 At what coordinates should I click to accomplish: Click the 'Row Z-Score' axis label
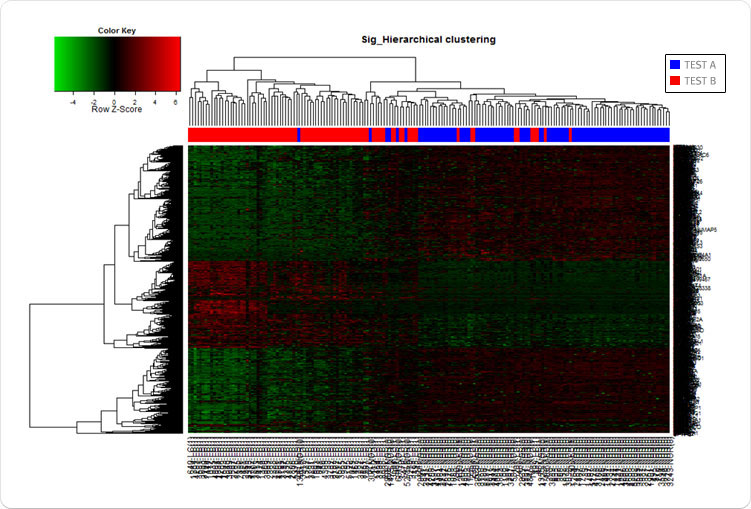click(x=117, y=109)
